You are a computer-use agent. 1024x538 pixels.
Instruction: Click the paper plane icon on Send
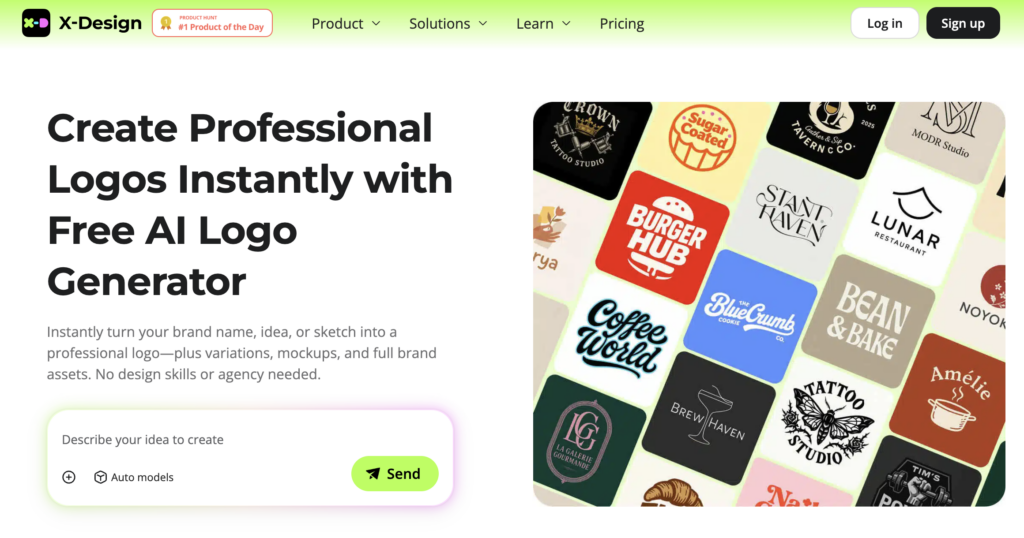click(373, 474)
